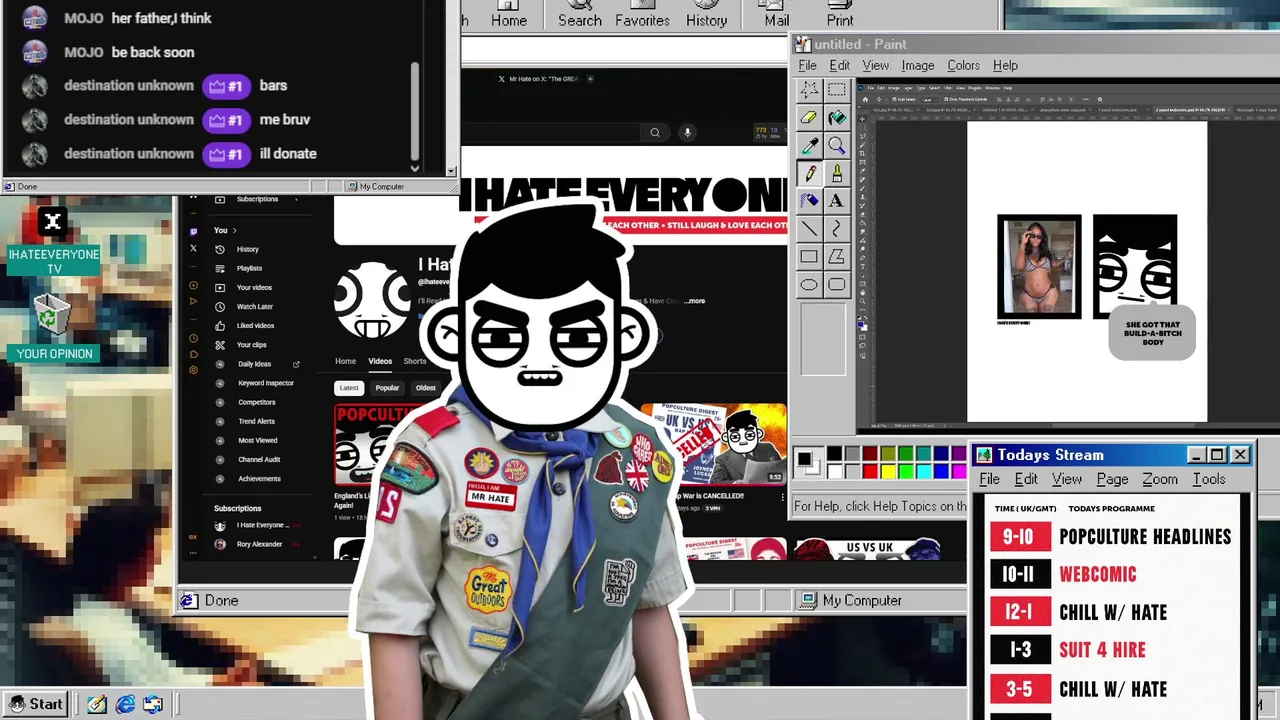Open Keyword Inspector in YouTube sidebar
Screen dimensions: 1280x720
[x=265, y=383]
